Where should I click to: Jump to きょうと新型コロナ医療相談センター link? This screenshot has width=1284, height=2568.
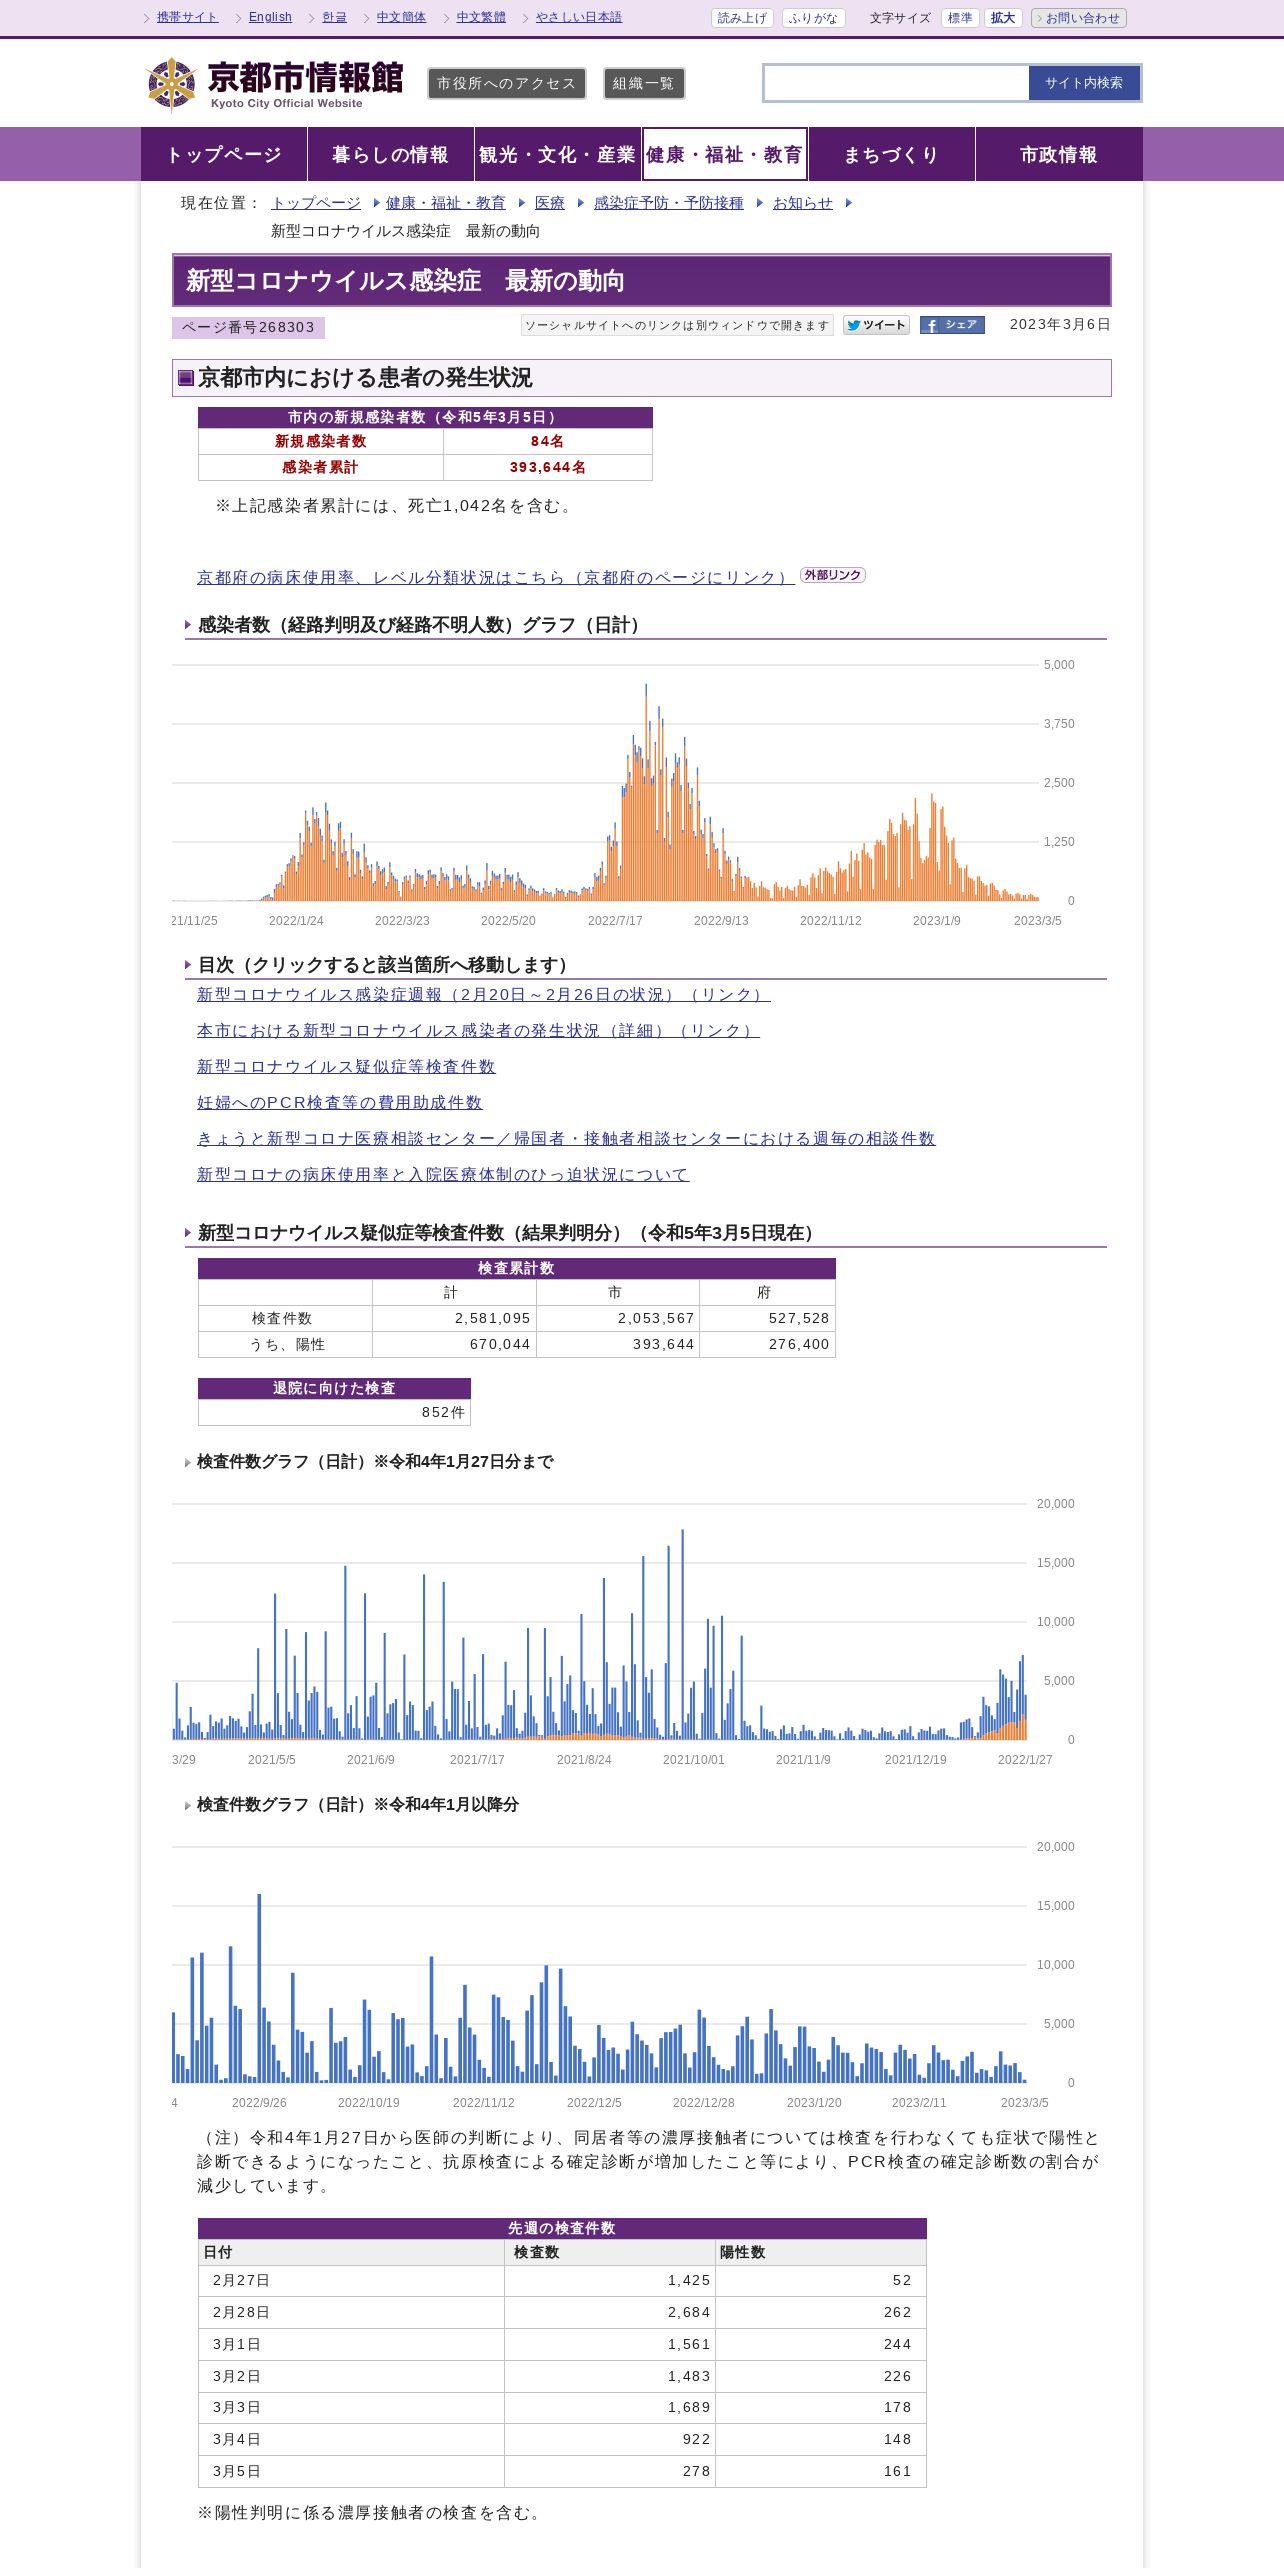pyautogui.click(x=566, y=1139)
